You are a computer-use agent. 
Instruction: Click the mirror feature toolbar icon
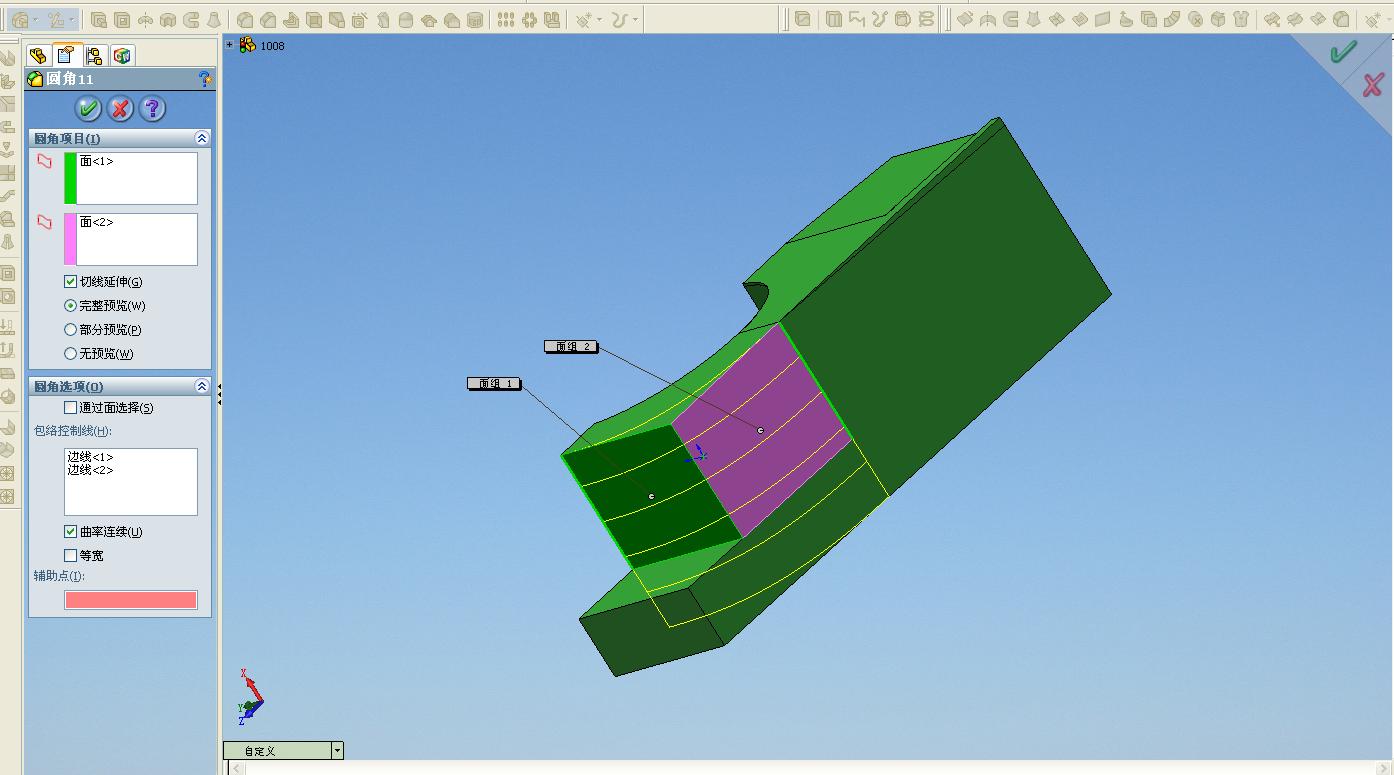coord(553,20)
